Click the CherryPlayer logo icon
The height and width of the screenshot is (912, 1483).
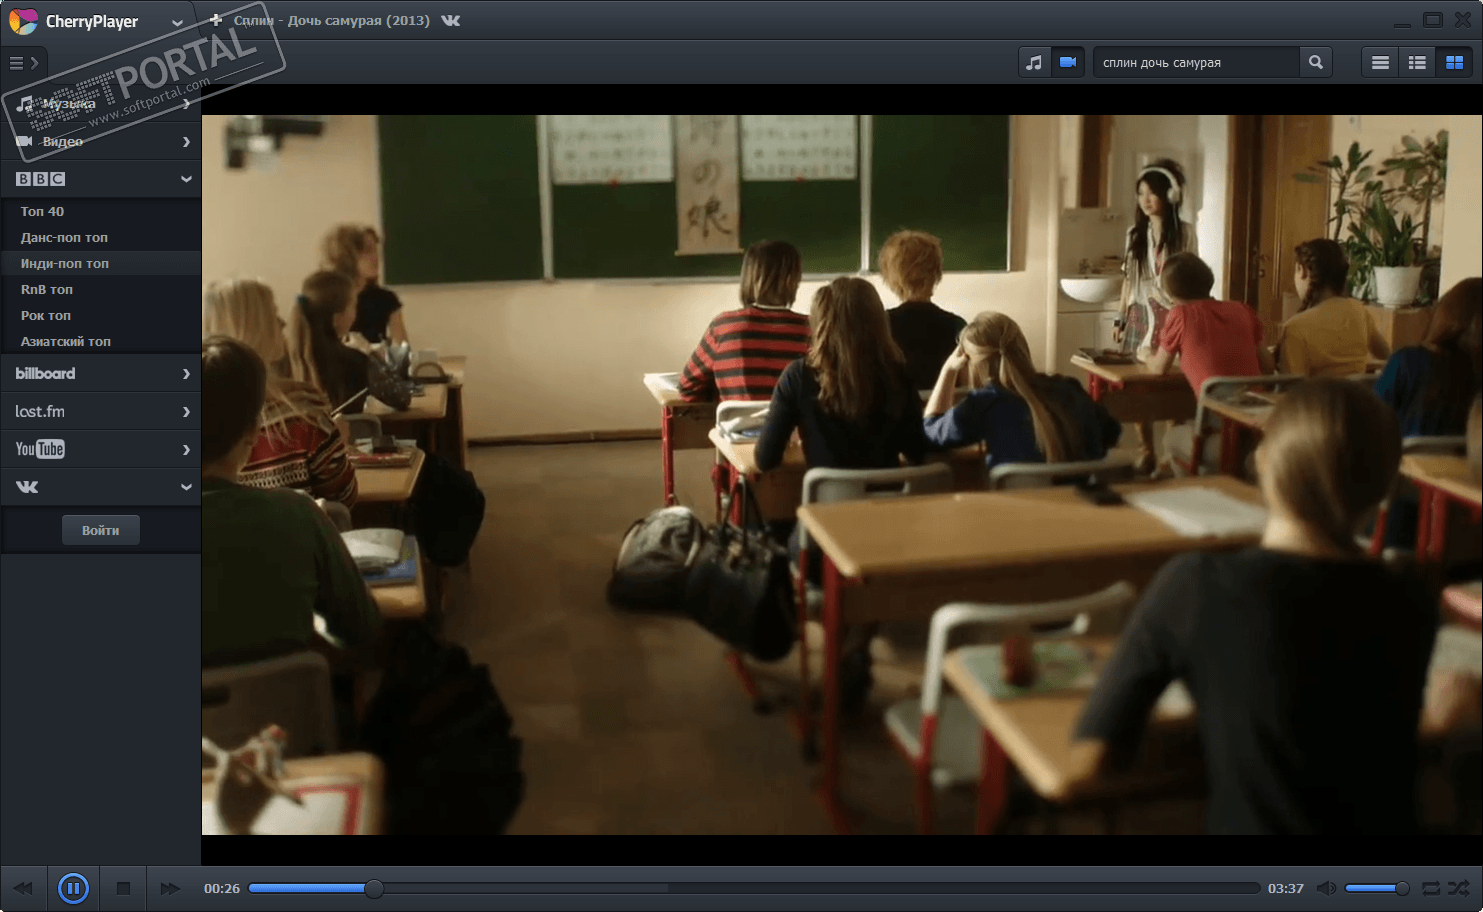22,21
